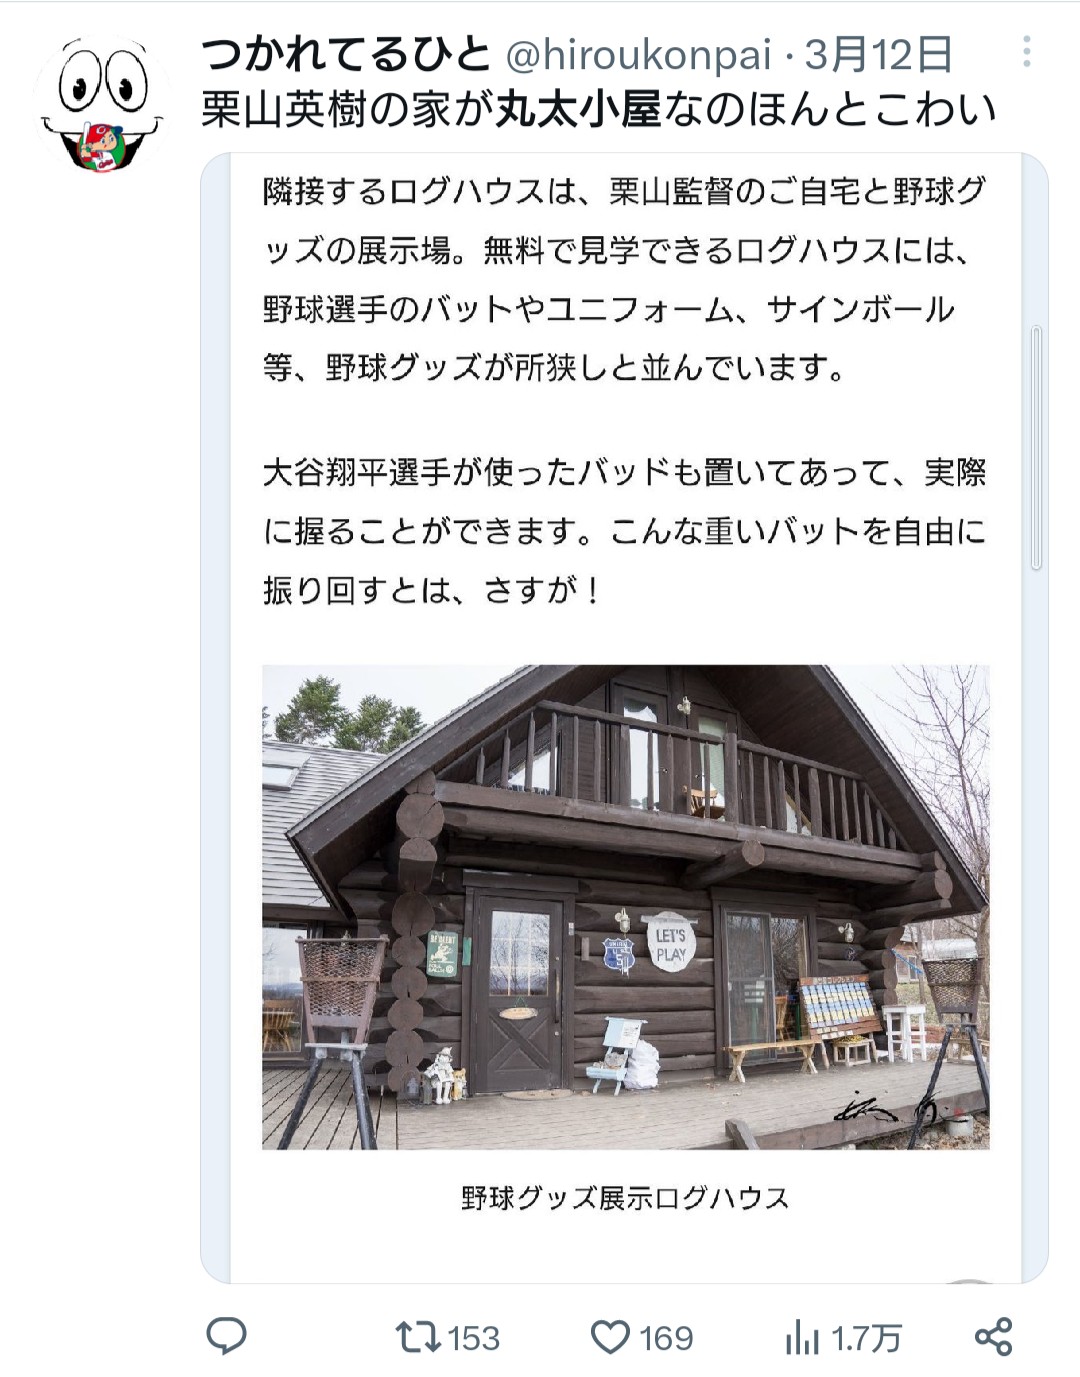Share the tweet via share icon
1080x1377 pixels.
pyautogui.click(x=993, y=1337)
